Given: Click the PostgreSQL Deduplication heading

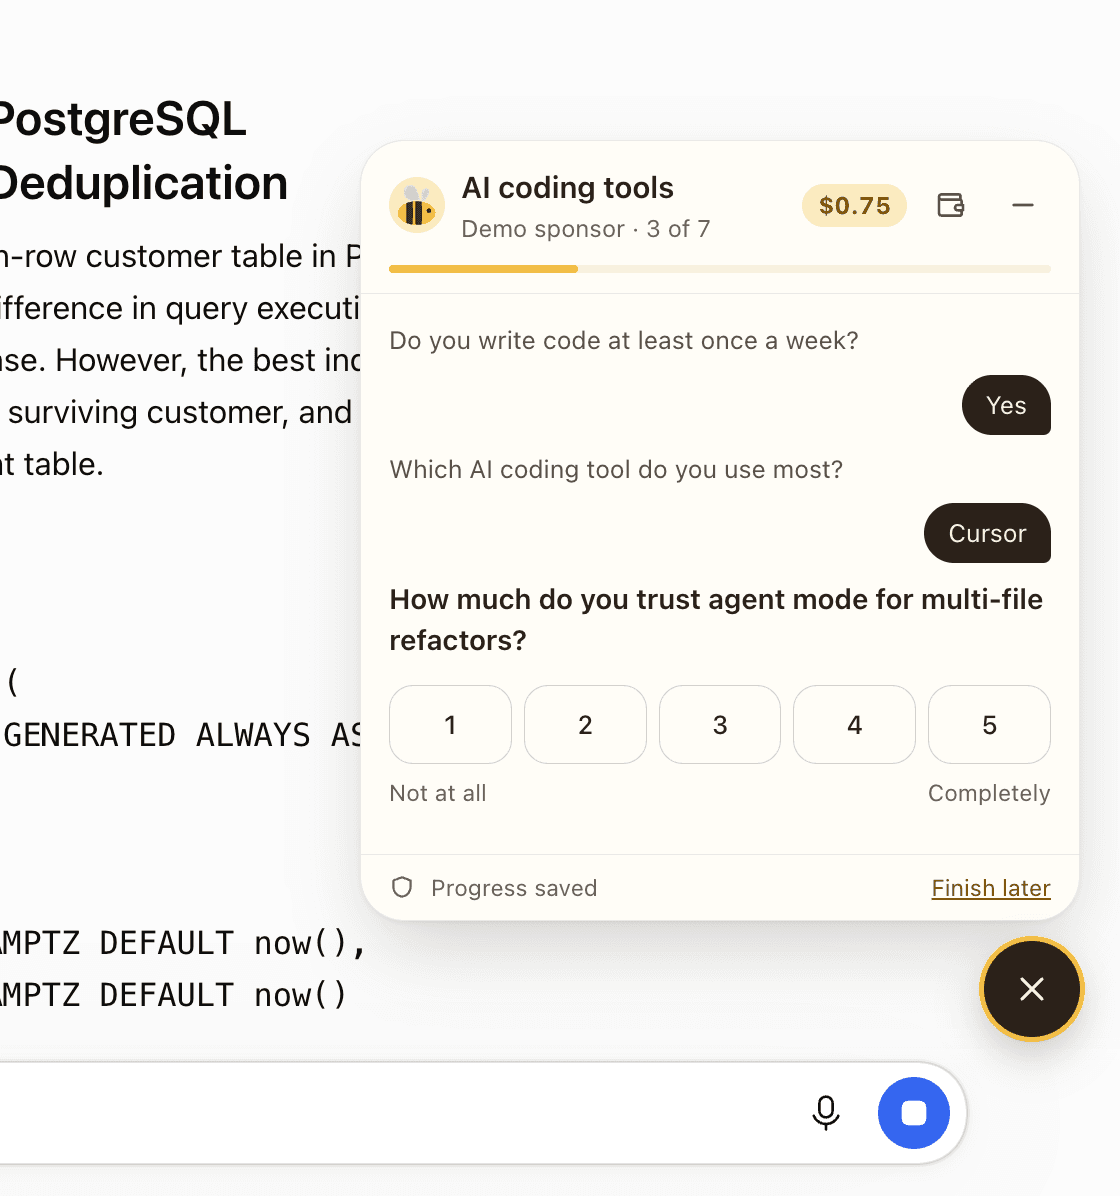Looking at the screenshot, I should click(143, 151).
